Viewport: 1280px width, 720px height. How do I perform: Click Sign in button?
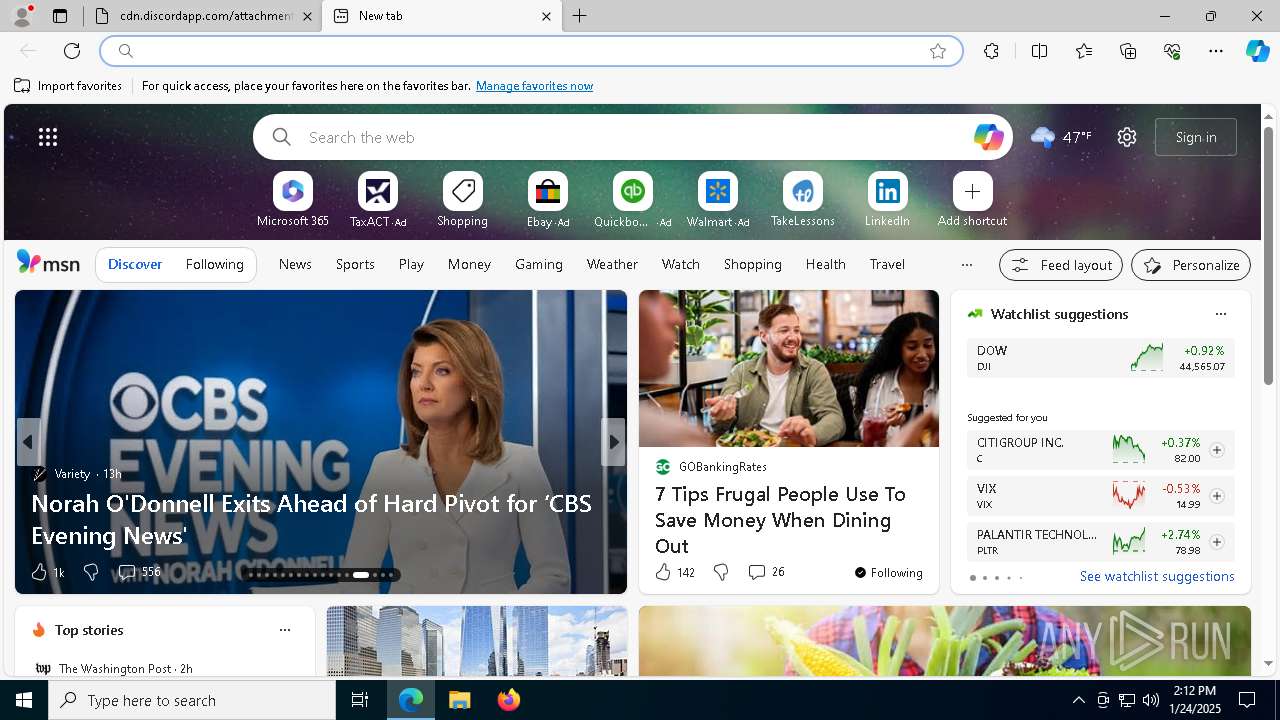1196,137
